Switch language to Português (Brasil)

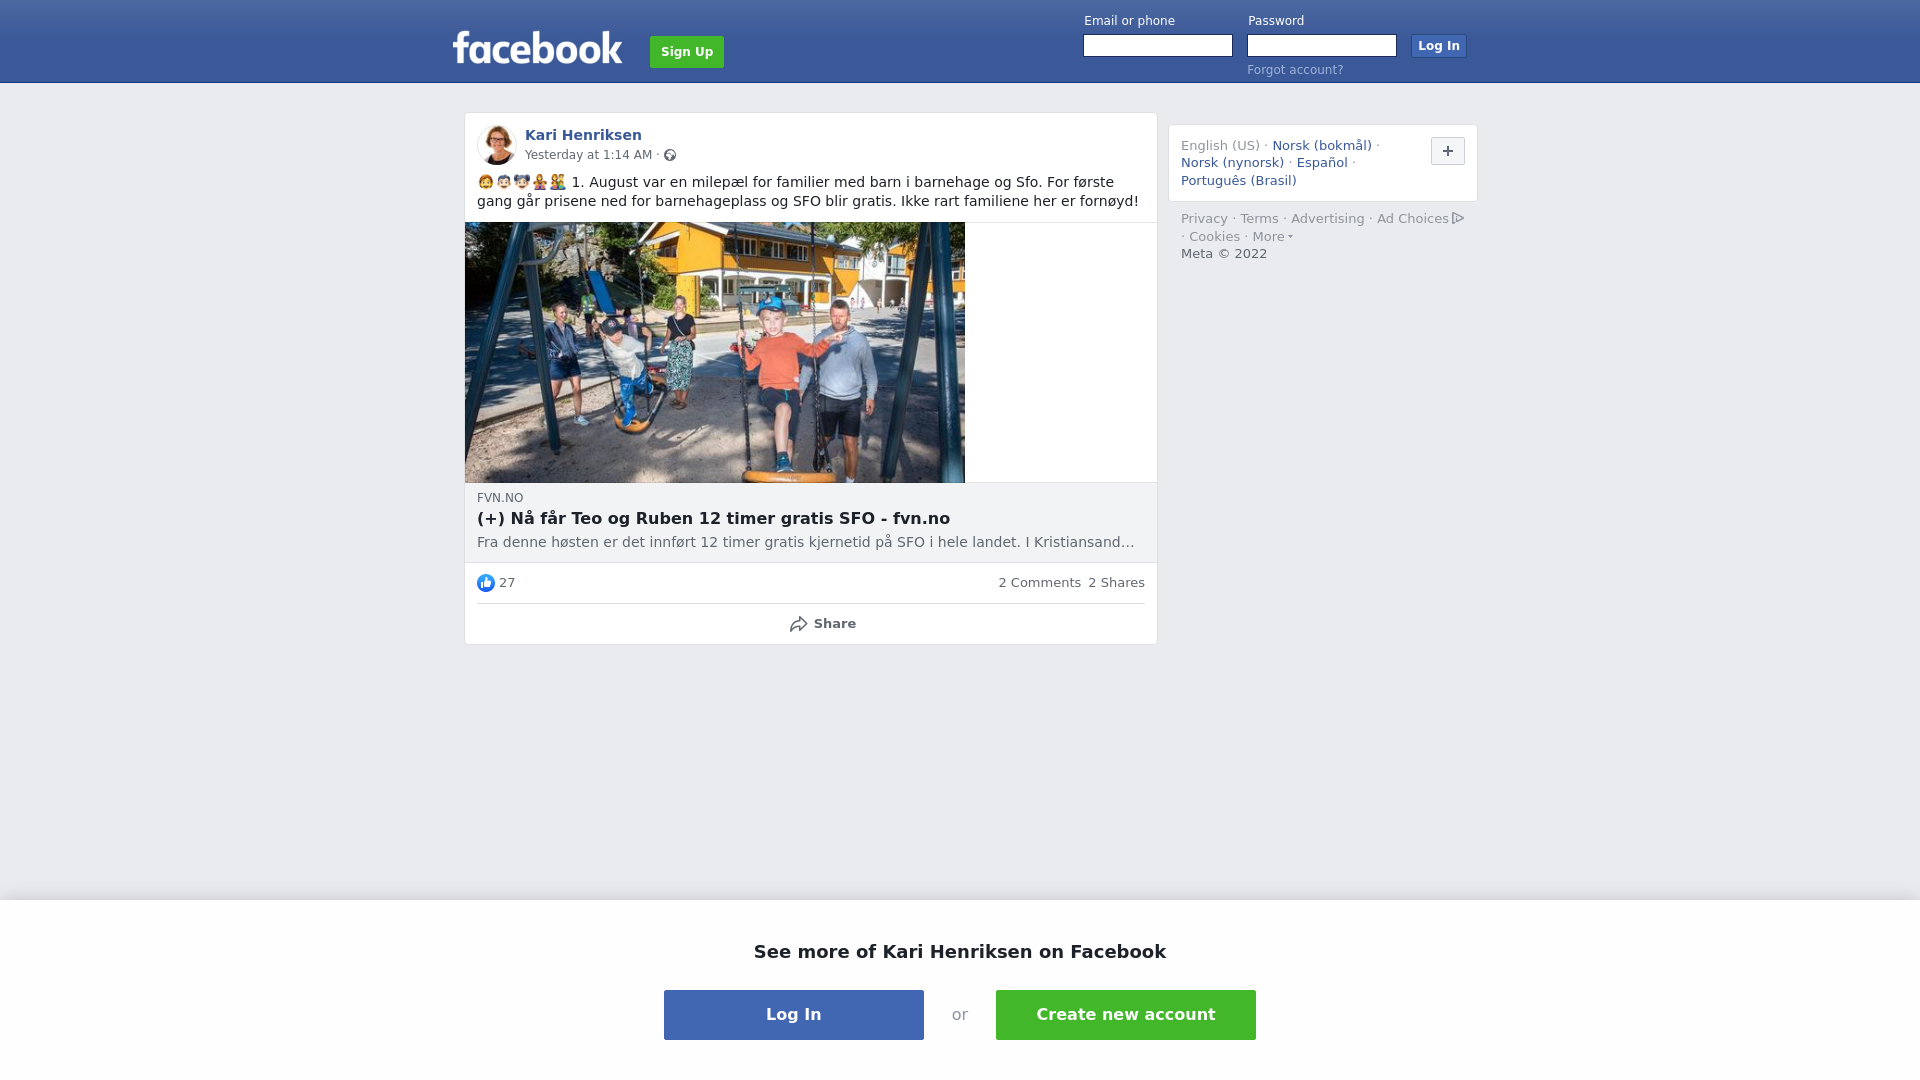tap(1238, 181)
